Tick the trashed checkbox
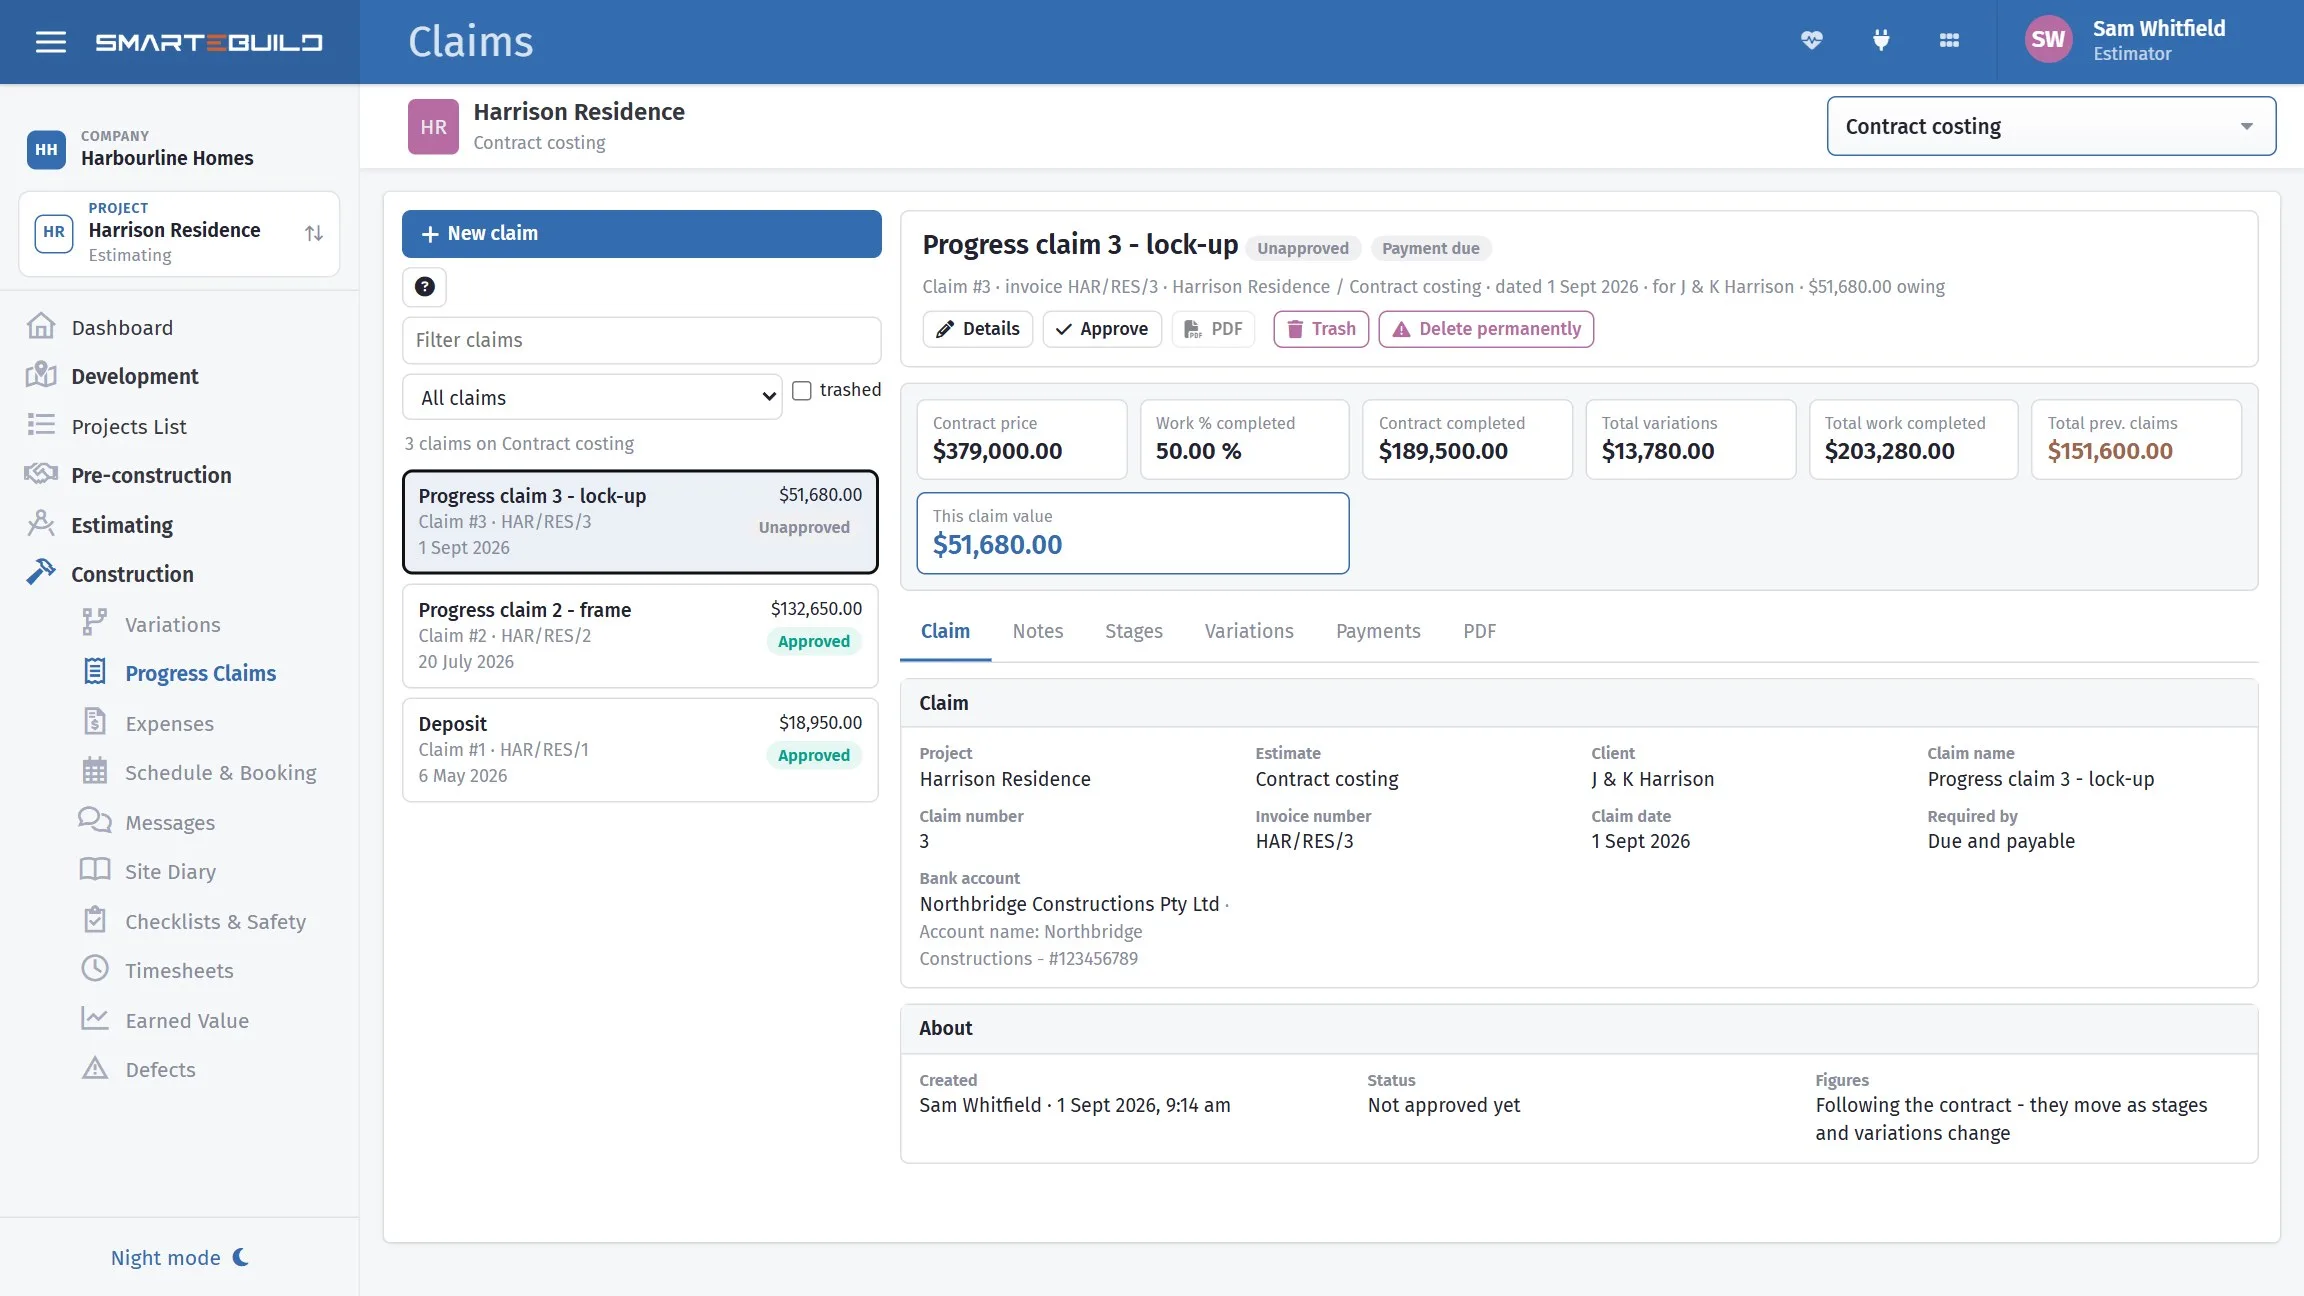 pyautogui.click(x=802, y=390)
